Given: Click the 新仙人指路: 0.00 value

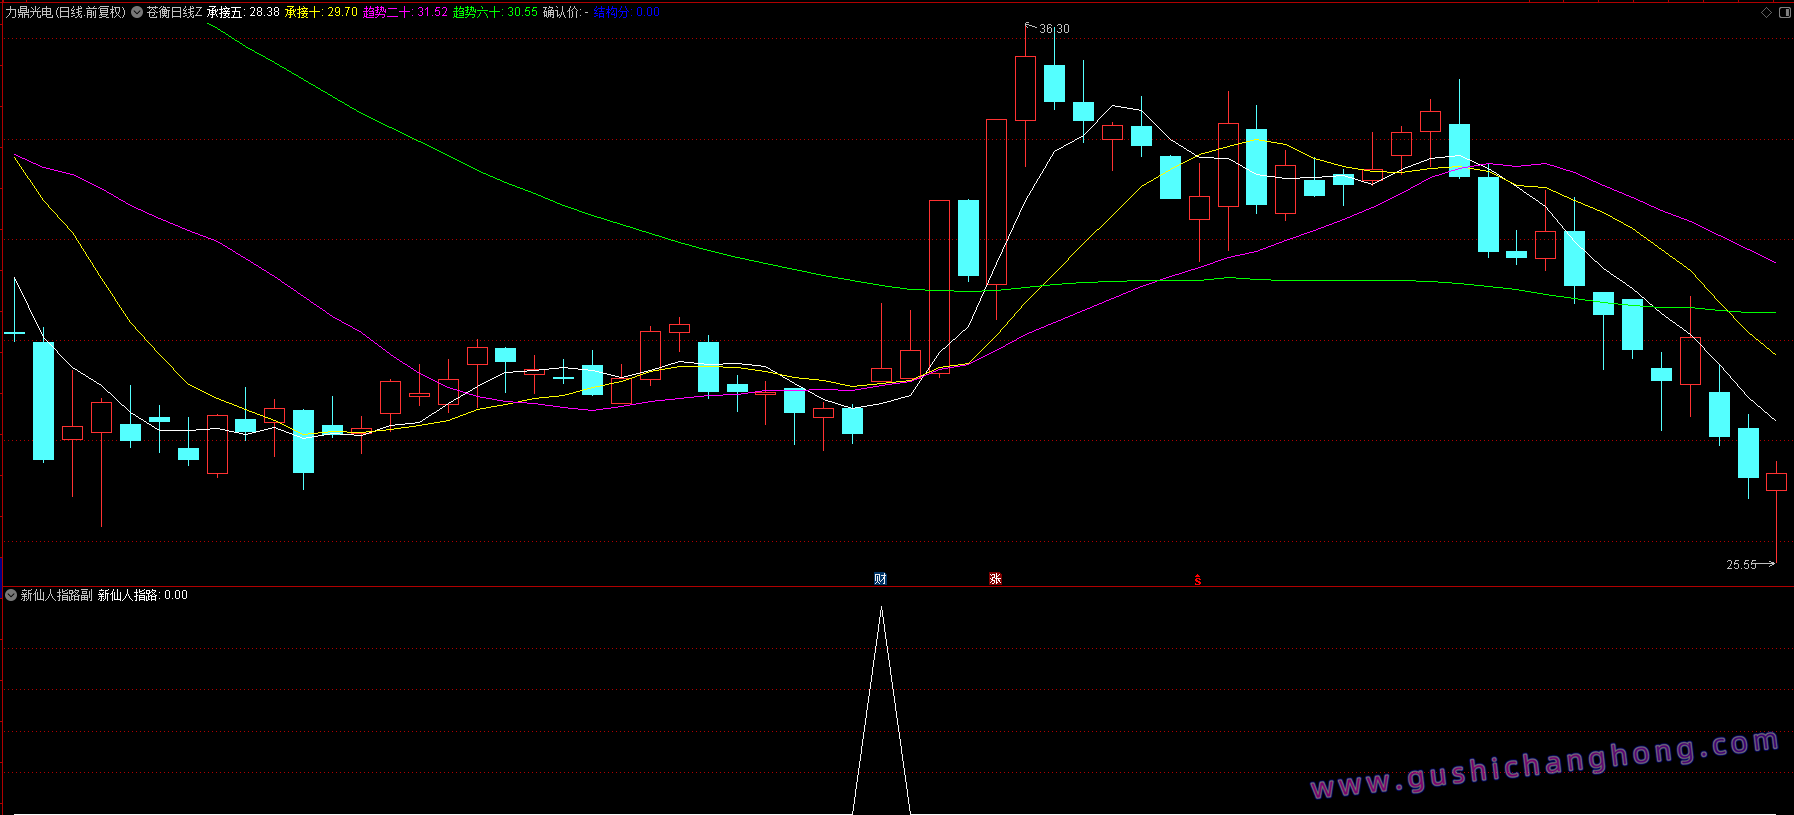Looking at the screenshot, I should [x=143, y=595].
